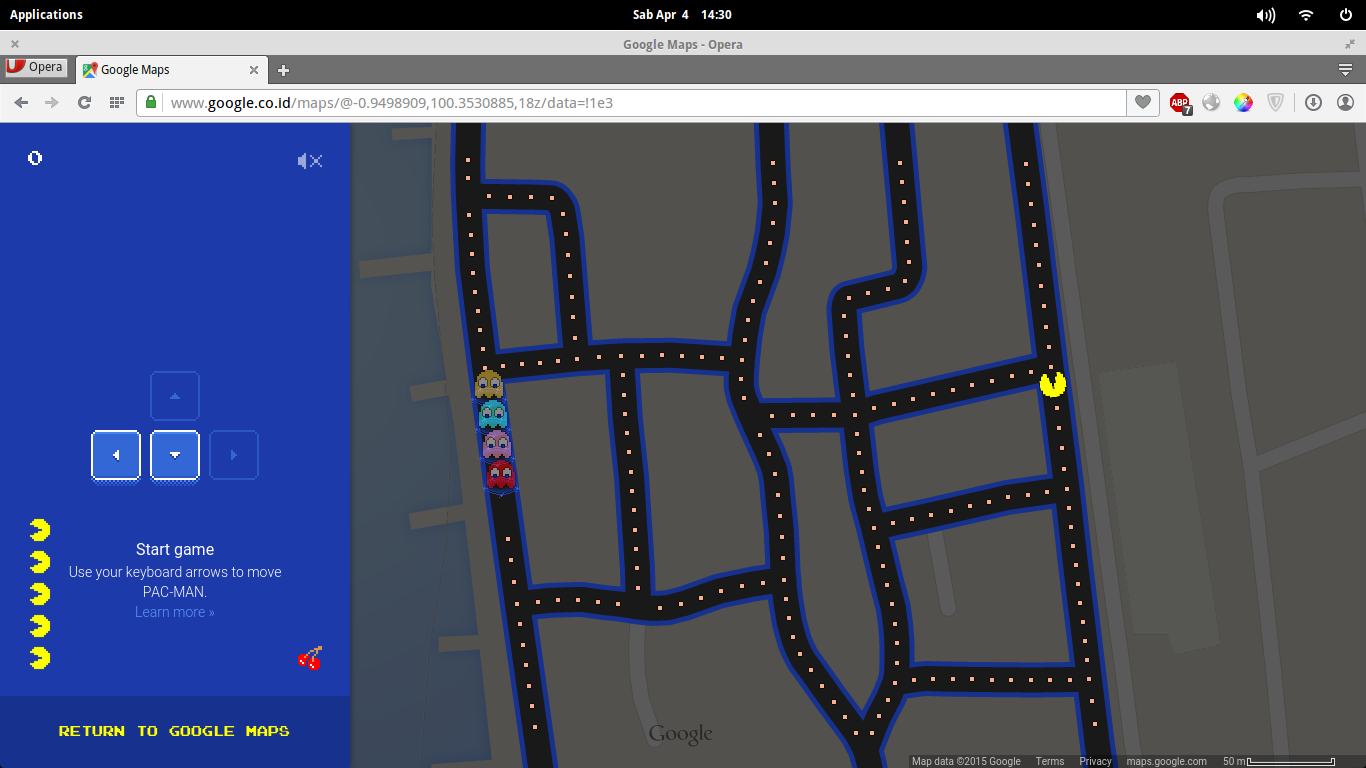Open the Privacy link on map footer
Screen dimensions: 1366x768
[1095, 761]
